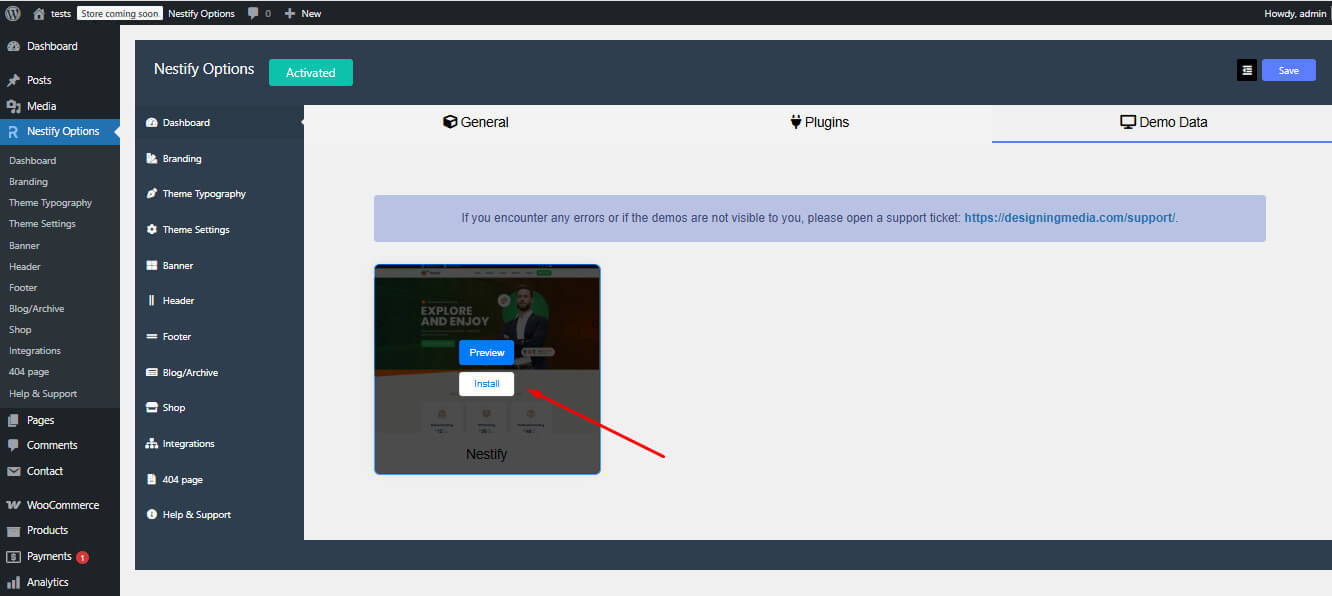Click the WordPress logo icon
The width and height of the screenshot is (1332, 596).
13,14
